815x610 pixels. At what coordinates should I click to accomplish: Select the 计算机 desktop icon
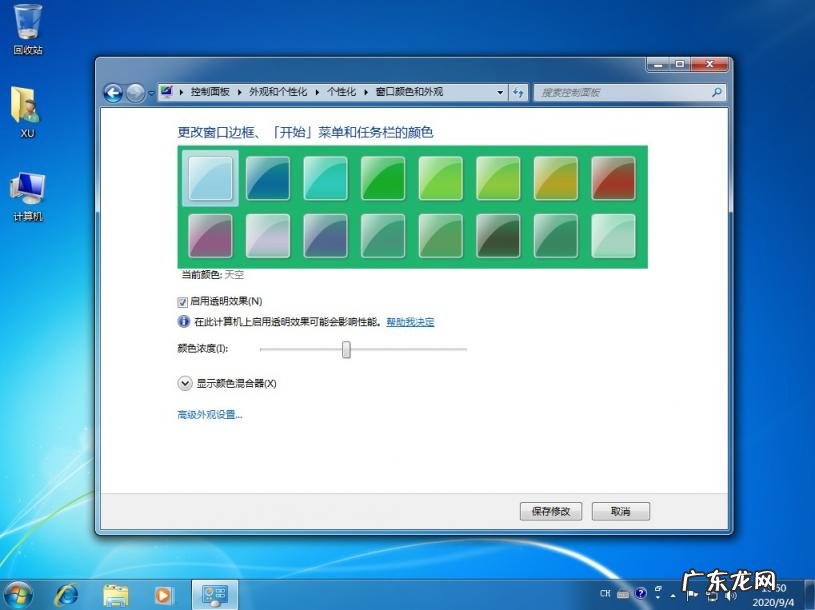click(x=28, y=196)
